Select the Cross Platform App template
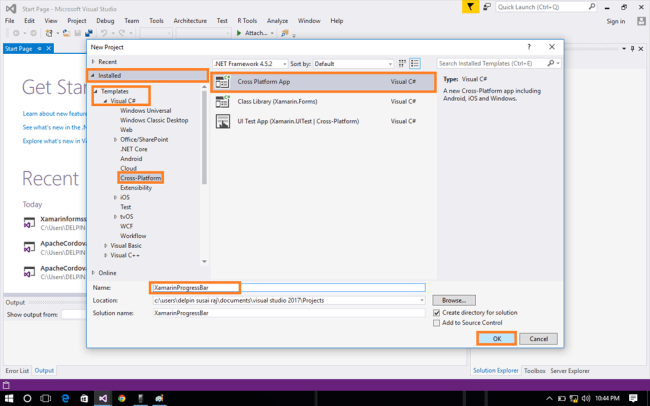650x406 pixels. click(323, 82)
